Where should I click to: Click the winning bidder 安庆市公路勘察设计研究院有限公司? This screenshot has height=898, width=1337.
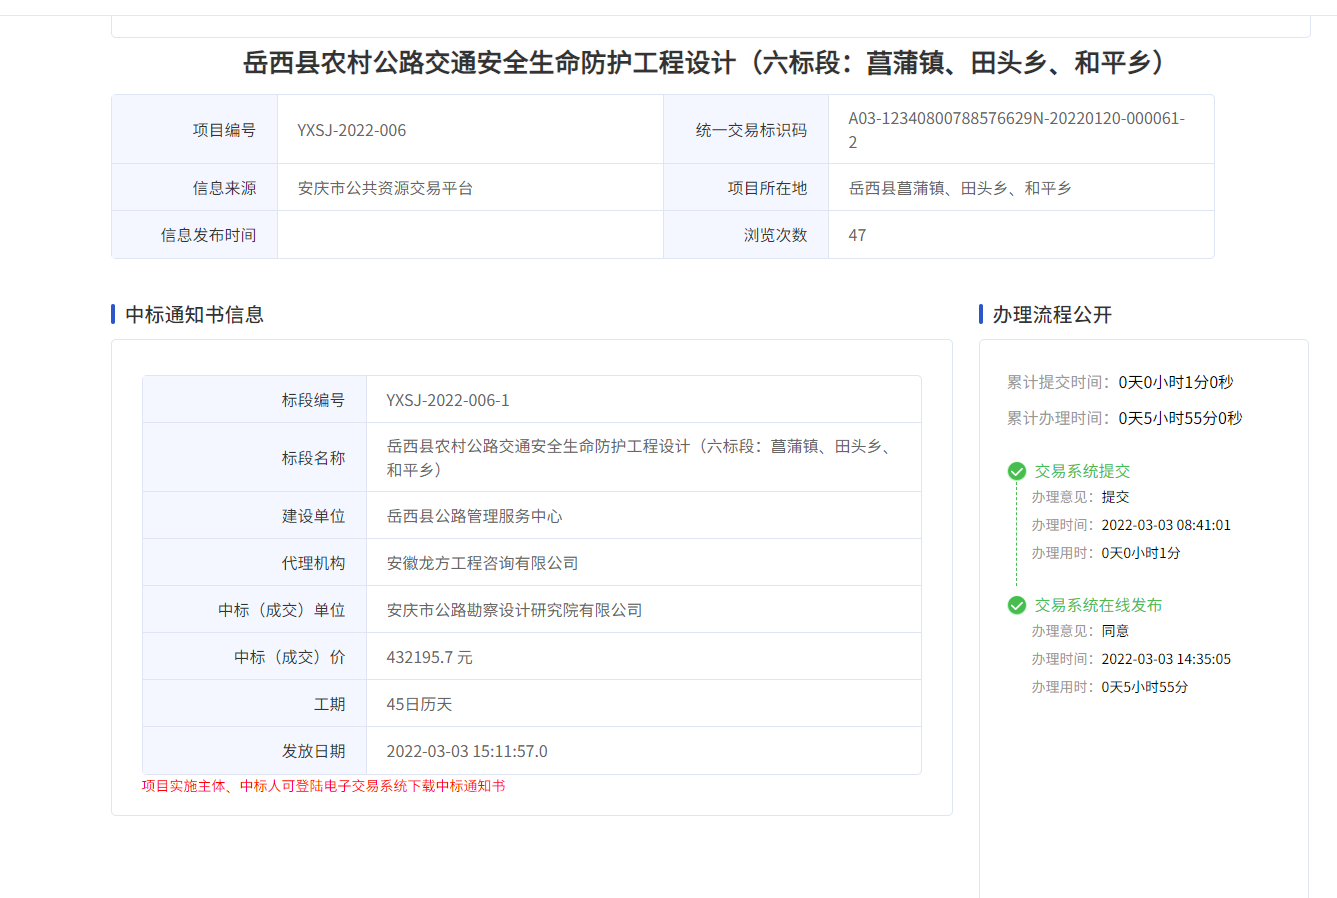(x=514, y=610)
